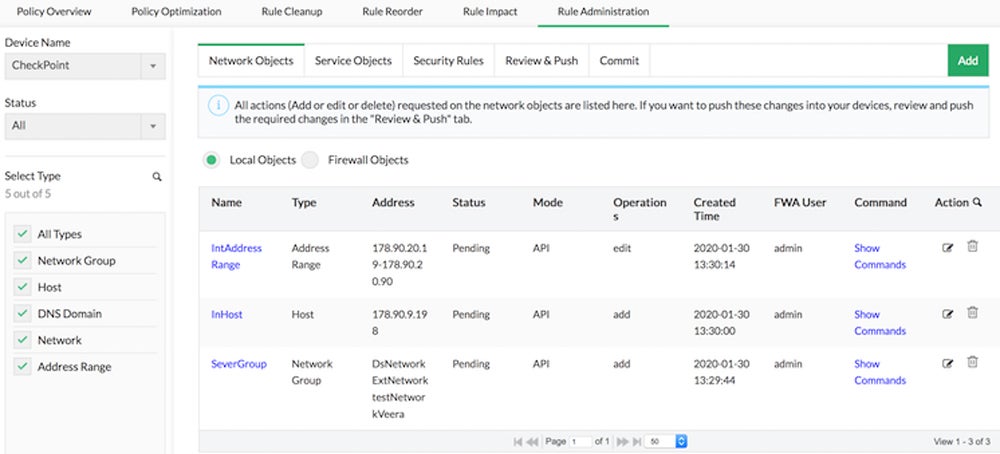Show Commands for the InHost object
1000x454 pixels.
tap(879, 322)
